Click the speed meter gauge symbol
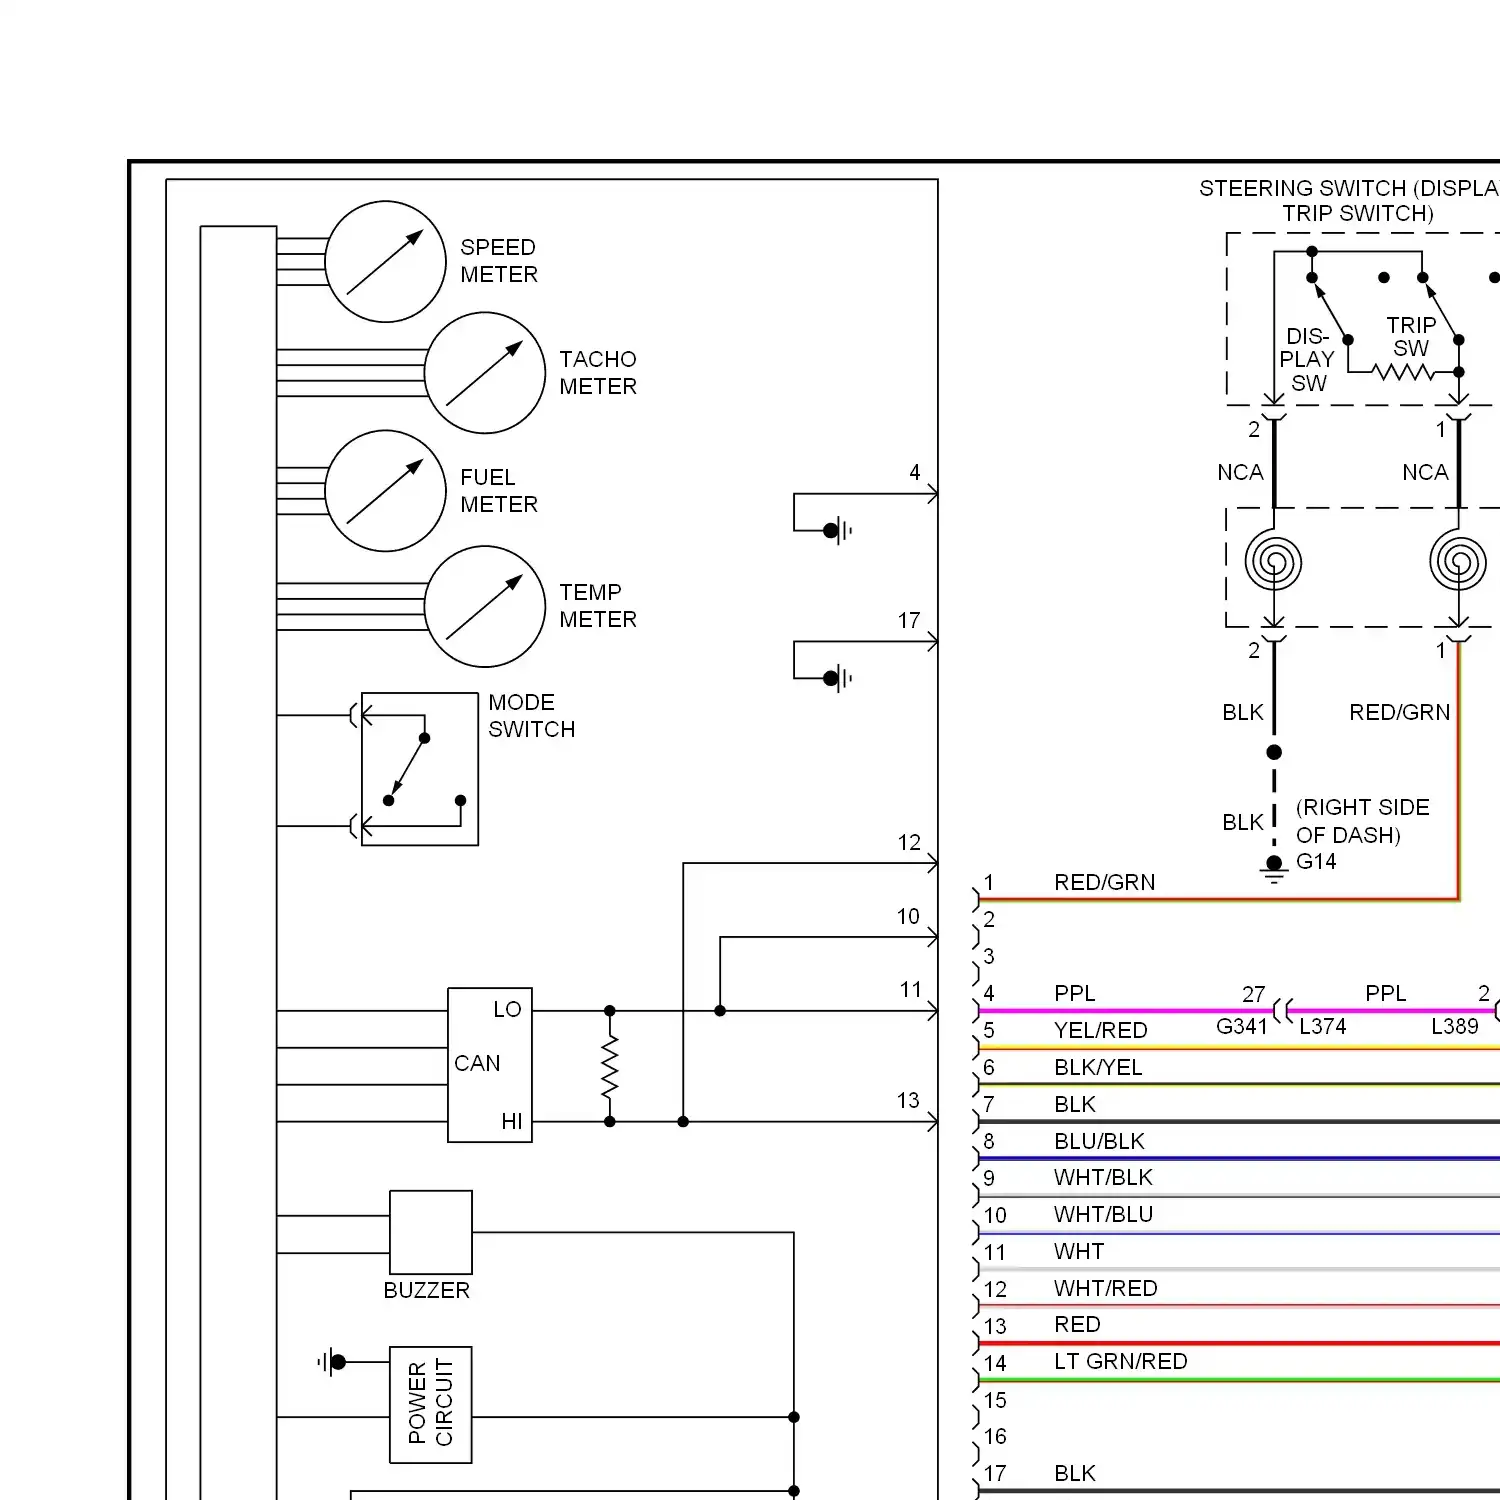Viewport: 1500px width, 1500px height. click(x=385, y=262)
